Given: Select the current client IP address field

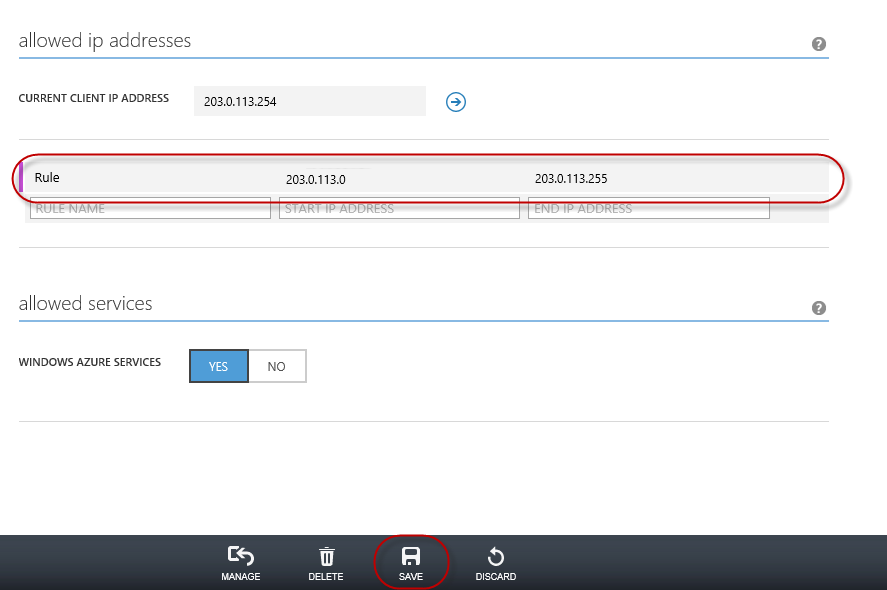Looking at the screenshot, I should 309,101.
